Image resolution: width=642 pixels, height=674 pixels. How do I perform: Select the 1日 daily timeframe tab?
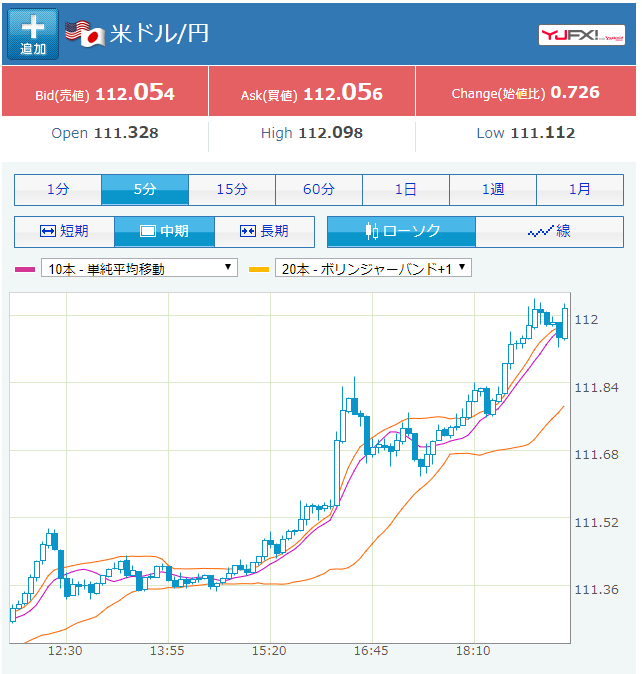click(406, 189)
